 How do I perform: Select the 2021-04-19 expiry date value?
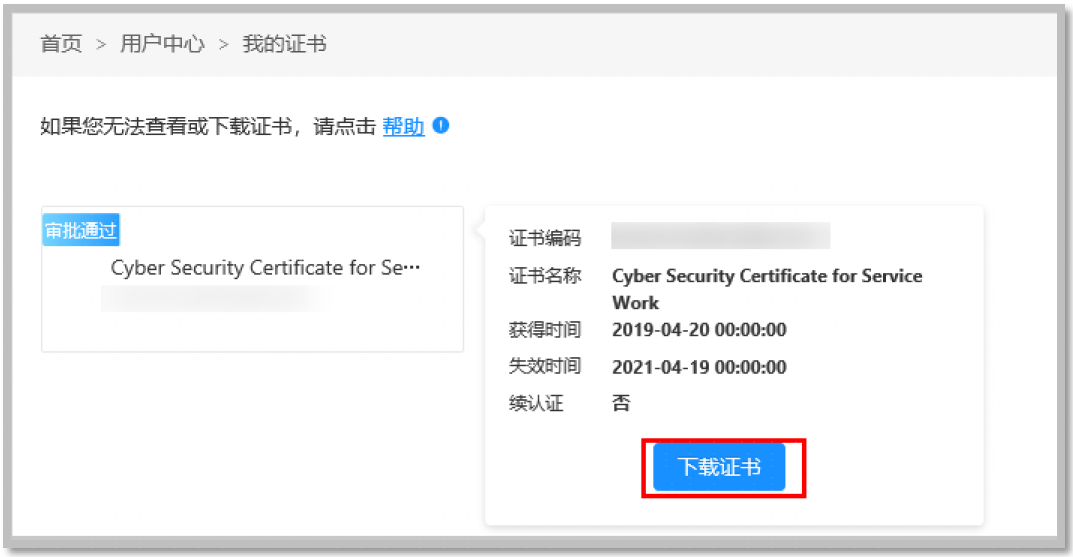click(x=699, y=367)
